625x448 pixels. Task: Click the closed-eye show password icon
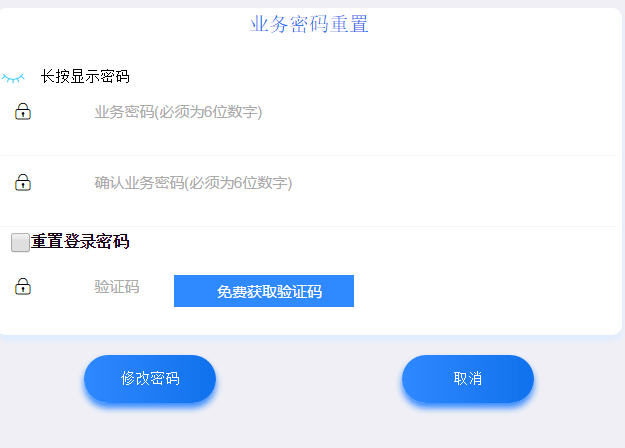coord(13,77)
